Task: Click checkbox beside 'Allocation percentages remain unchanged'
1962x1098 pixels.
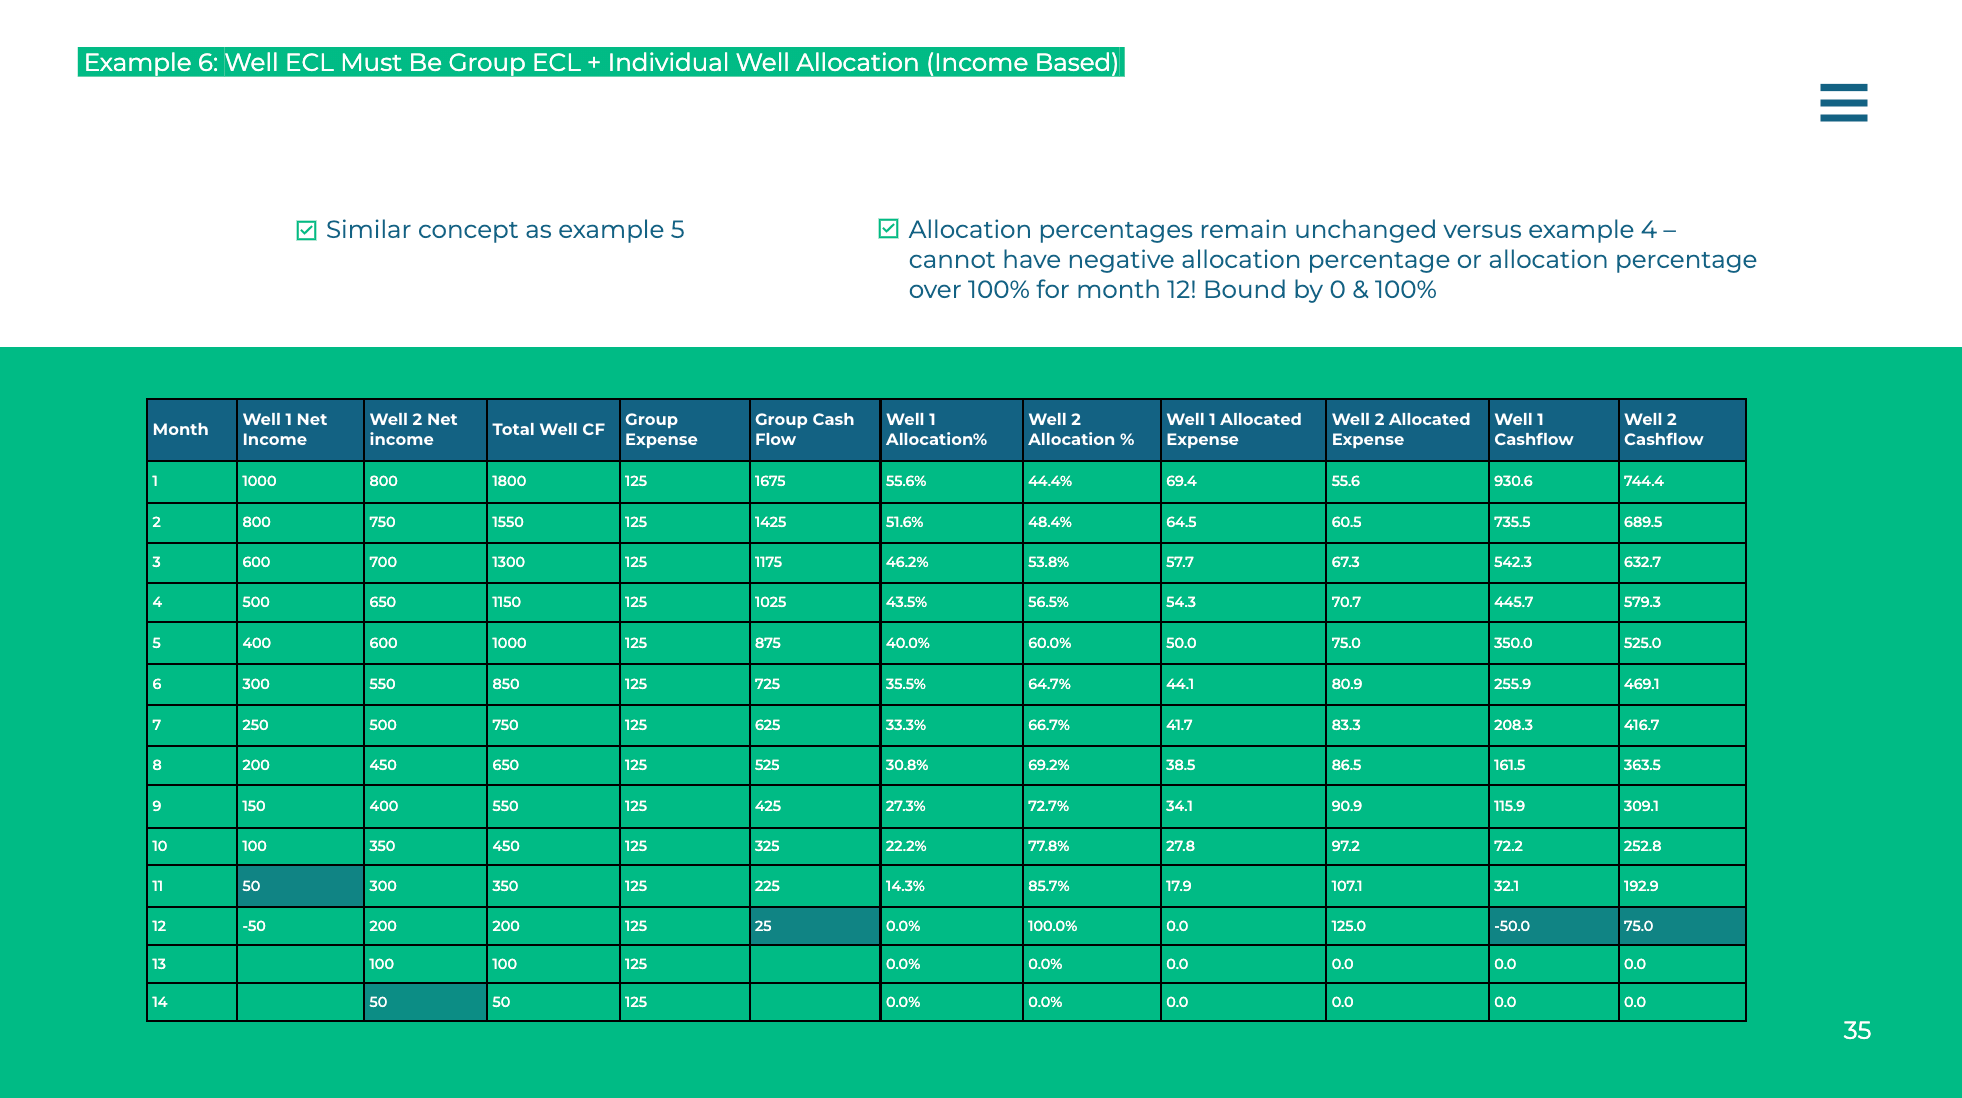Action: point(887,229)
